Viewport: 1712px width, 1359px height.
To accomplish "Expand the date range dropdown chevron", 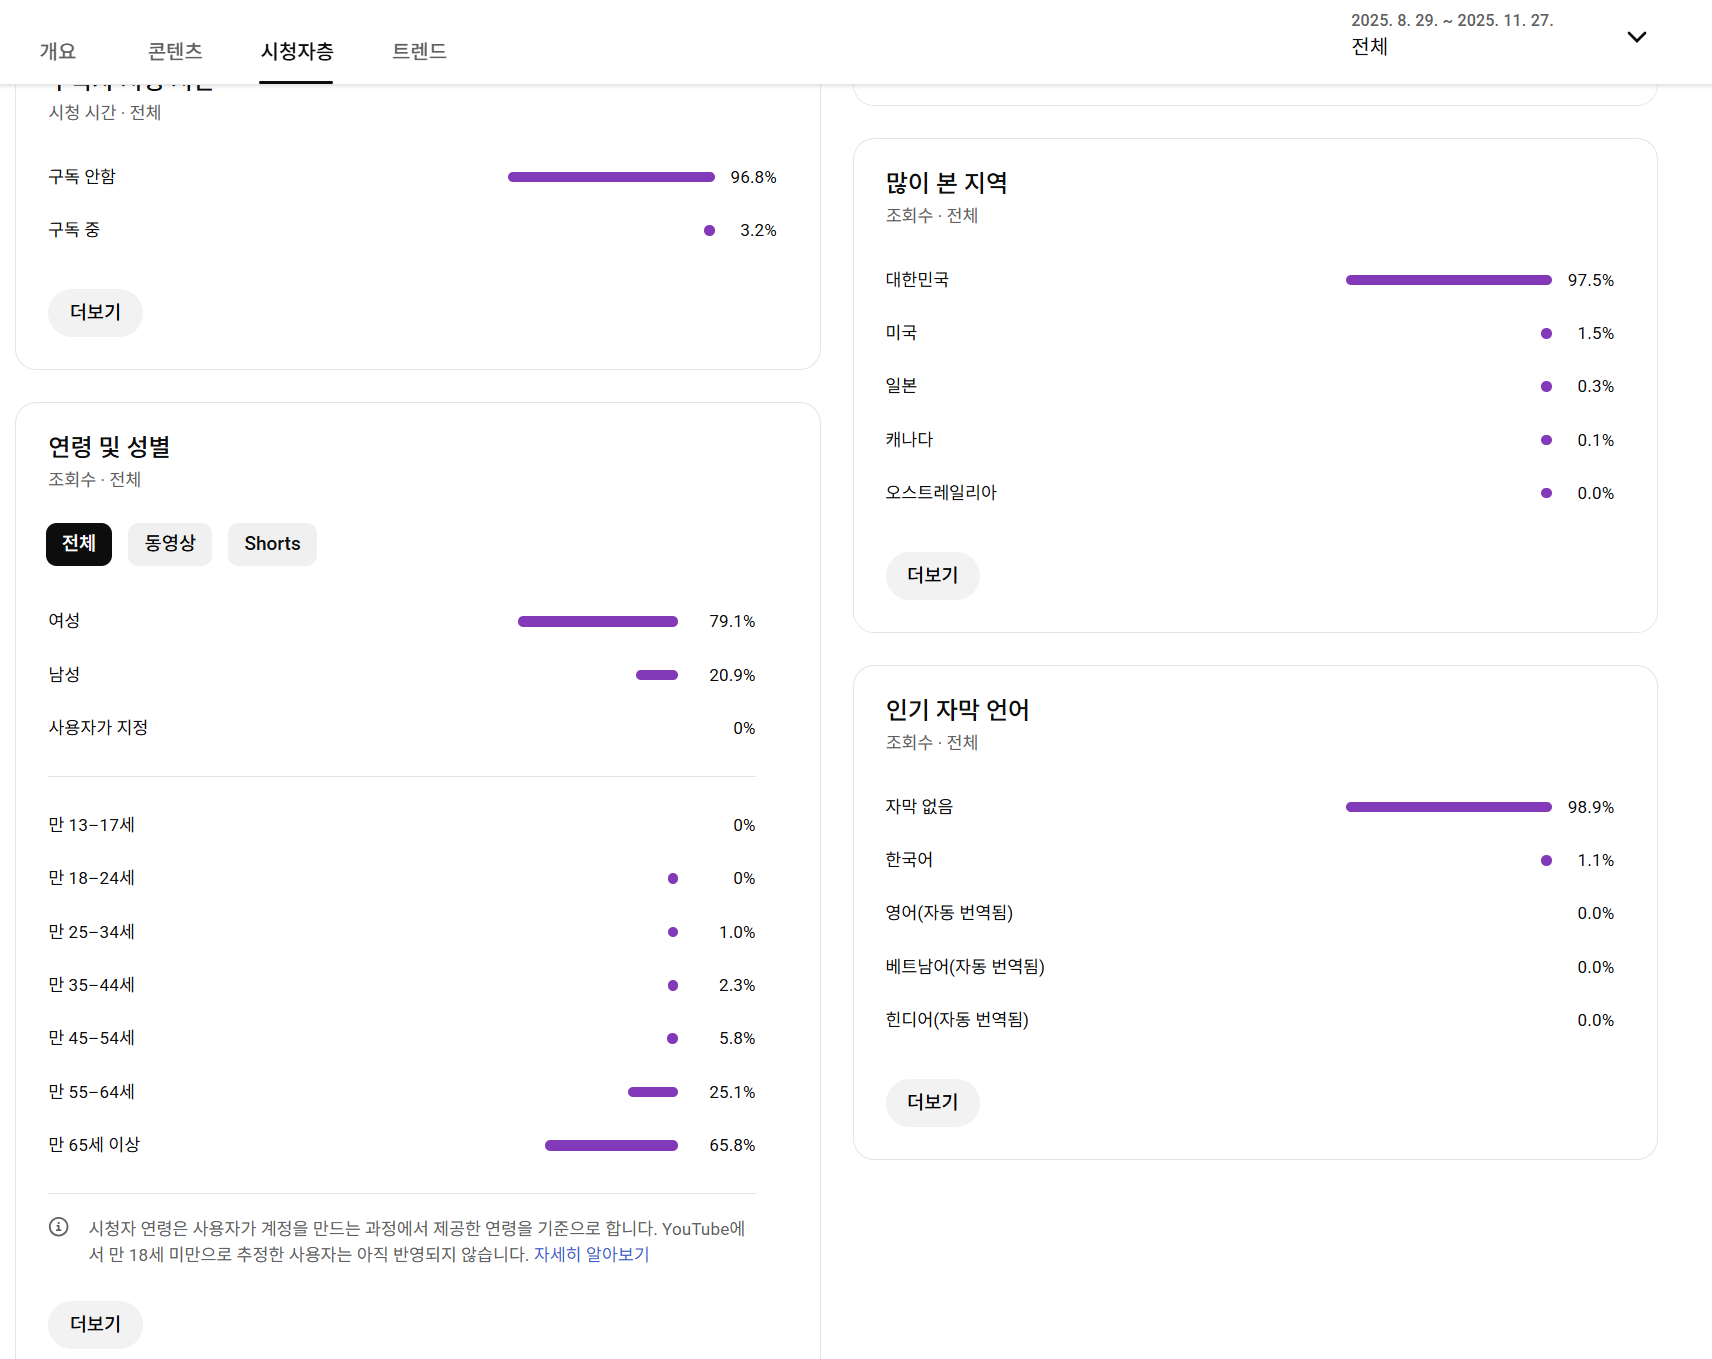I will tap(1636, 37).
